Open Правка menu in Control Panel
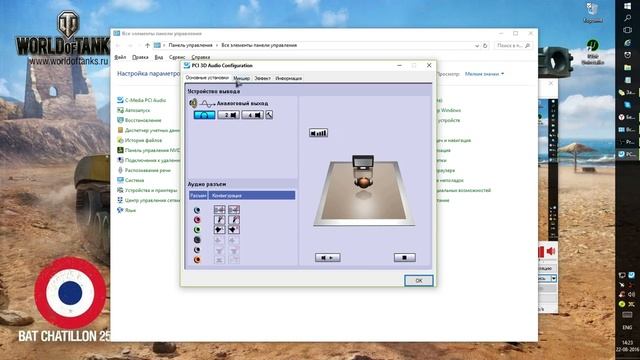The image size is (640, 360). [140, 57]
